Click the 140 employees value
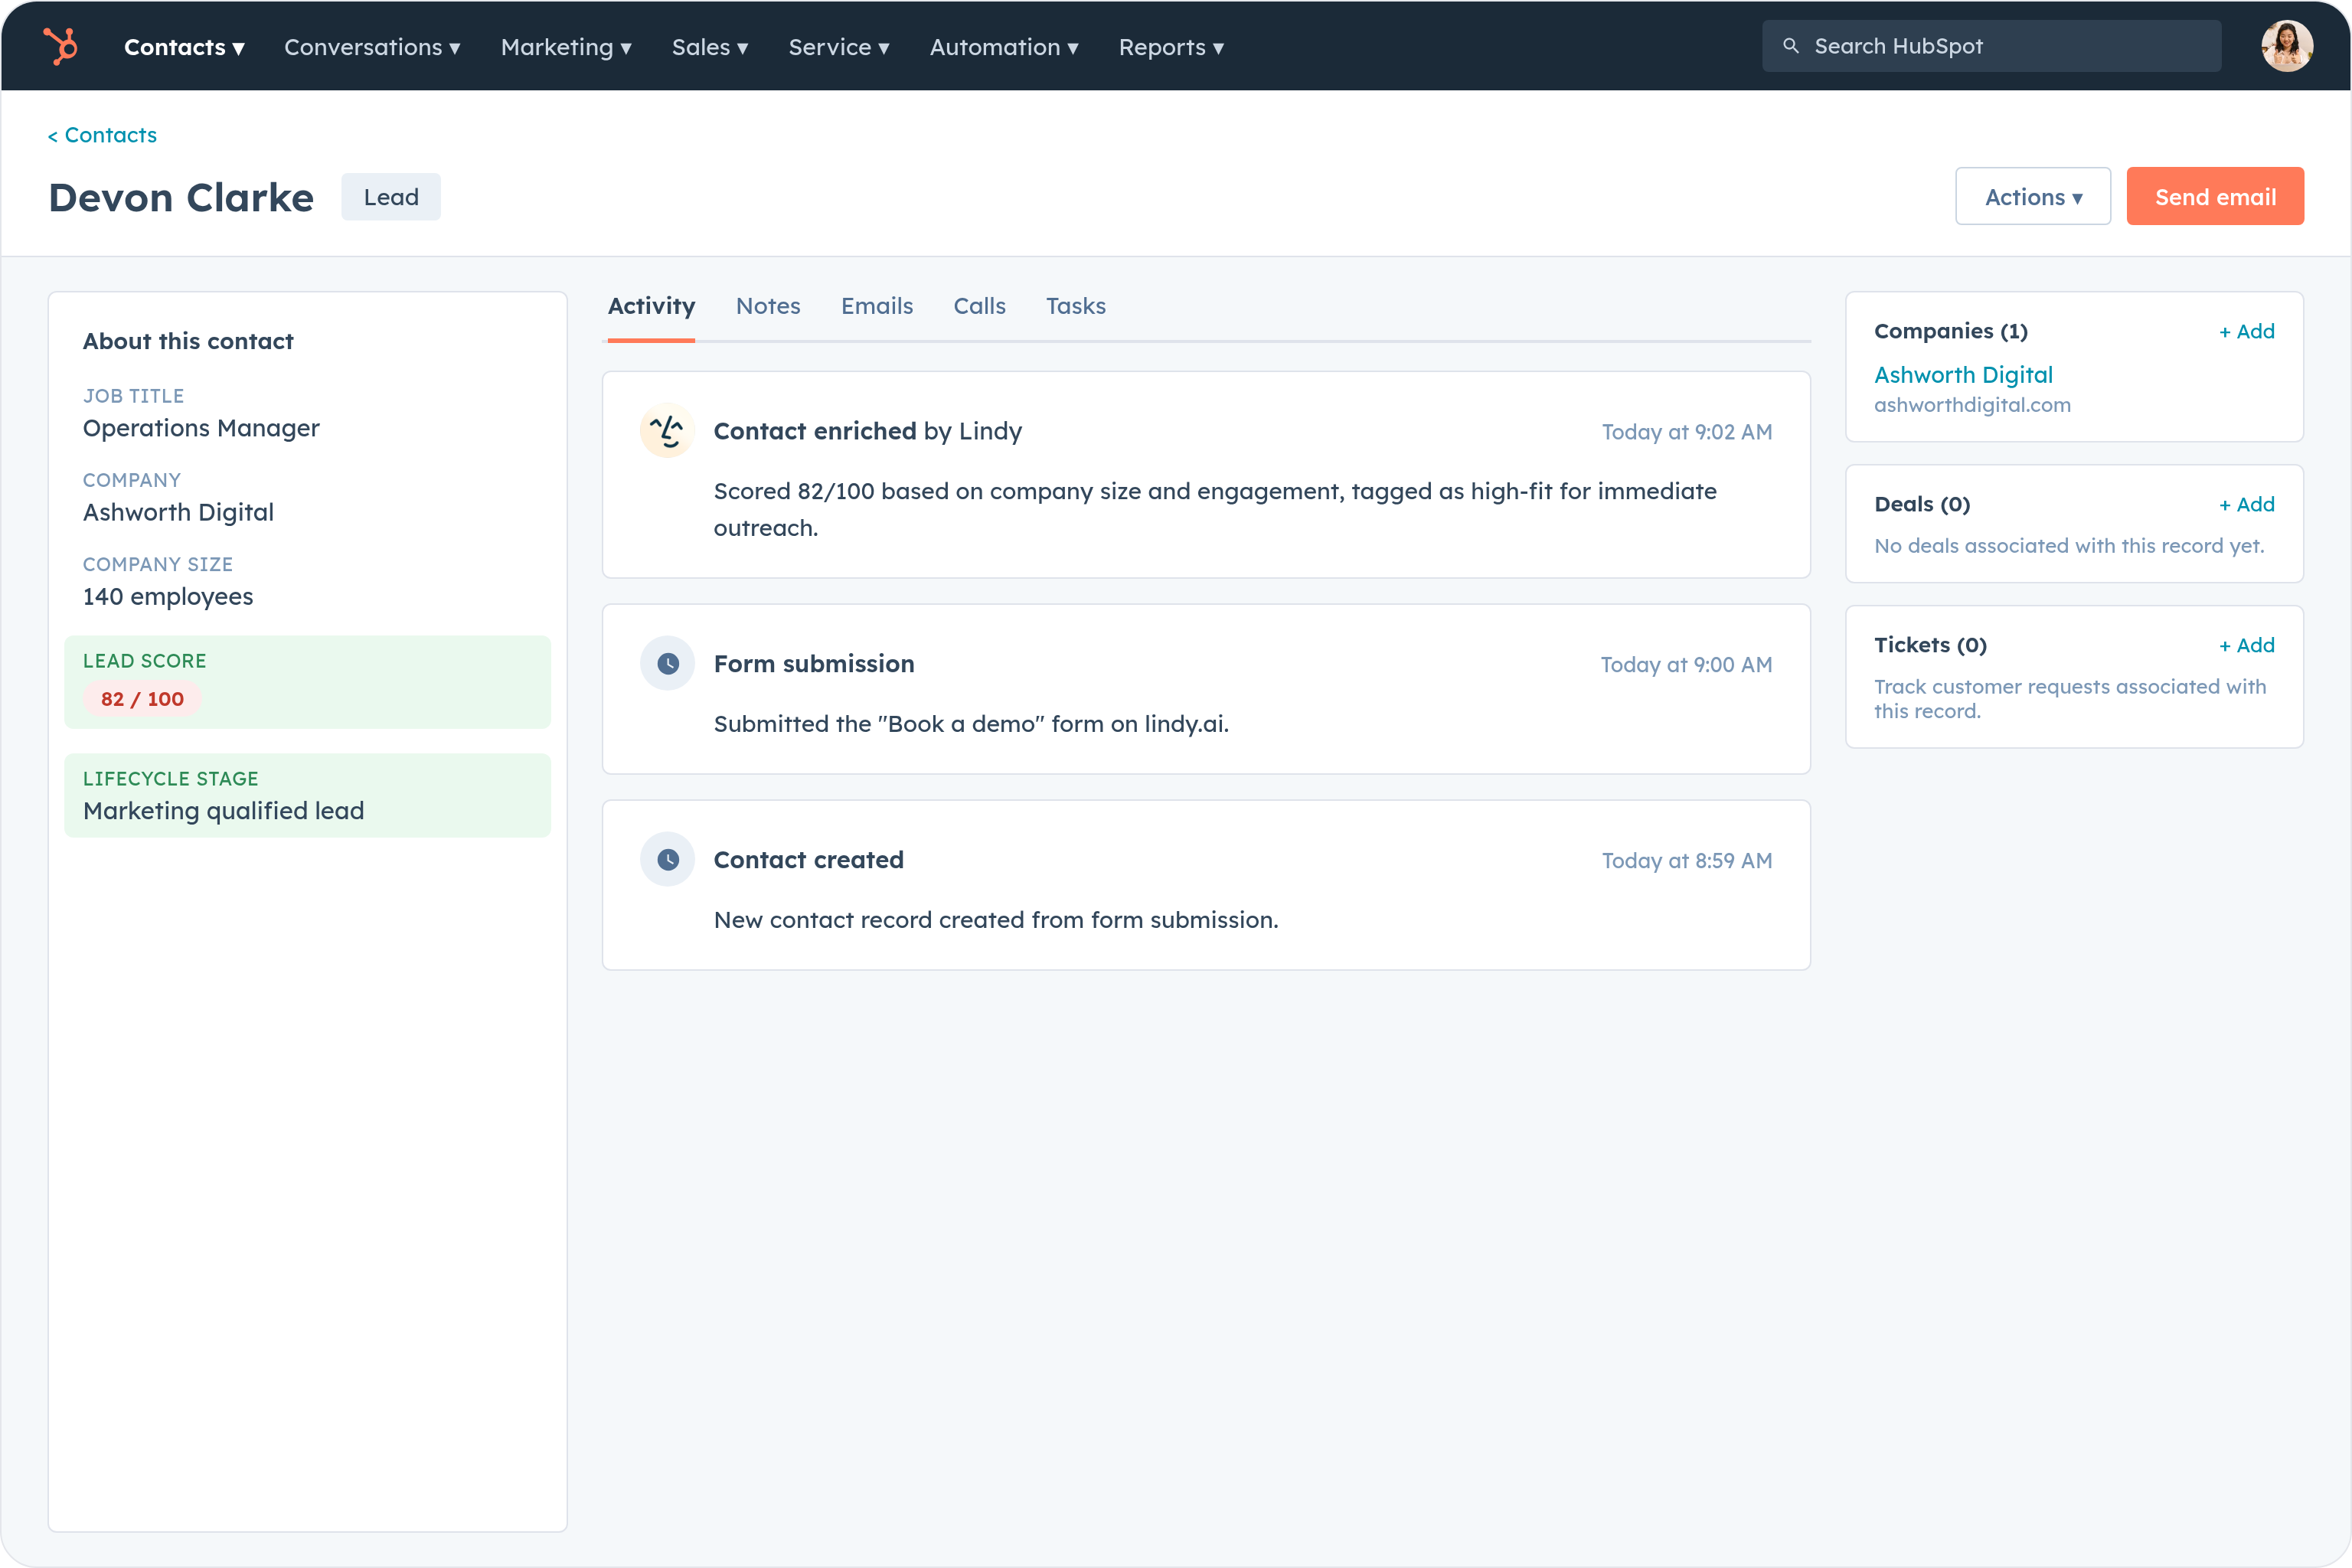 (168, 597)
